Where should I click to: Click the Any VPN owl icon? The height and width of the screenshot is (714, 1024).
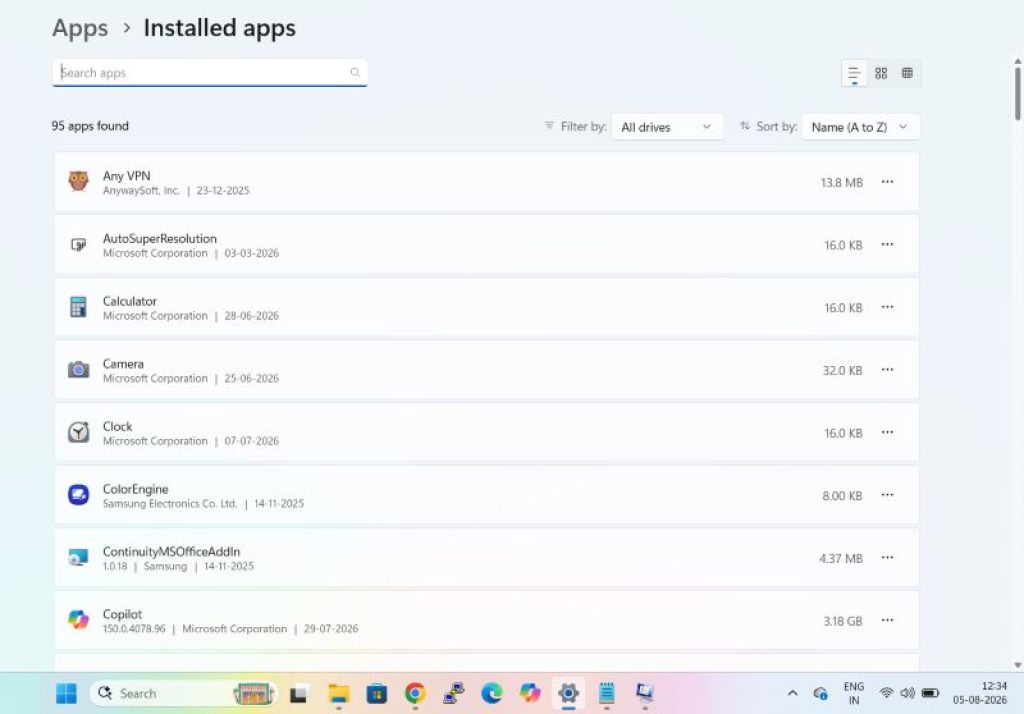(78, 181)
